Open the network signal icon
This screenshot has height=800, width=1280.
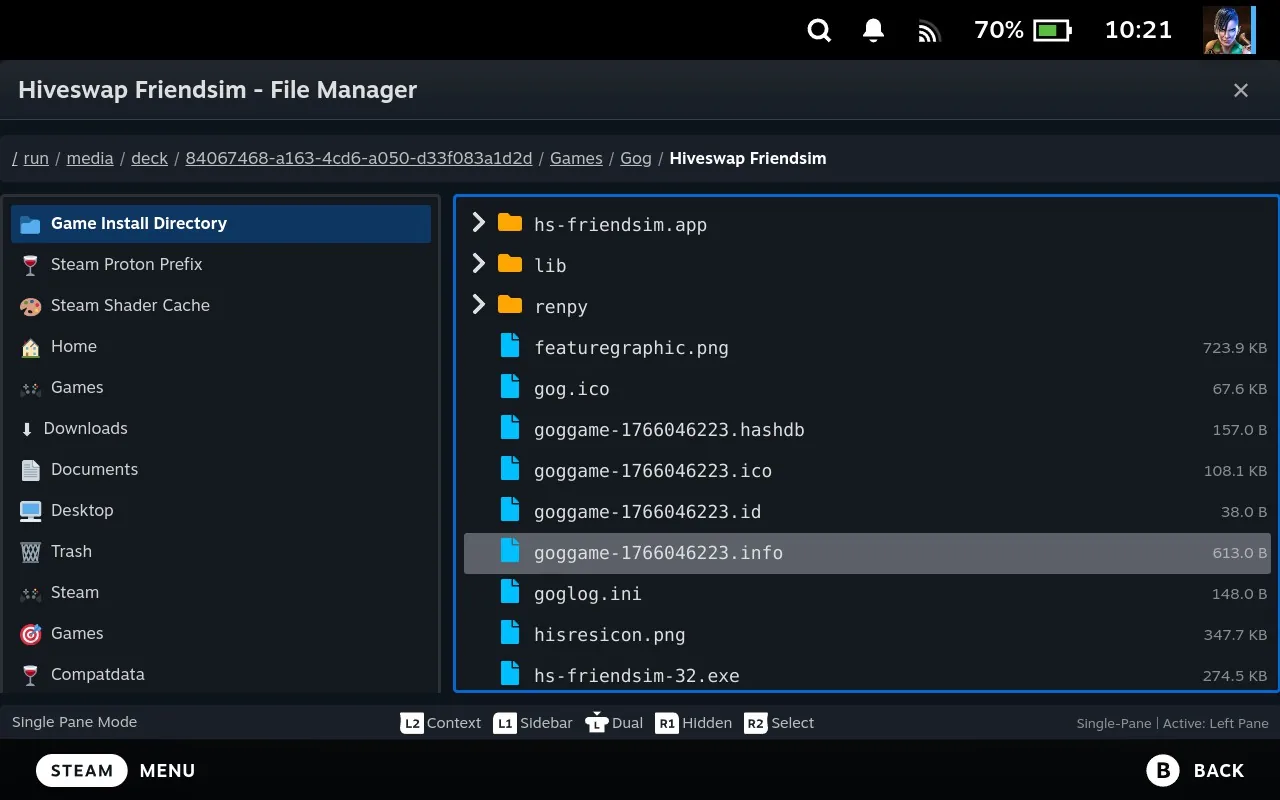[x=929, y=32]
